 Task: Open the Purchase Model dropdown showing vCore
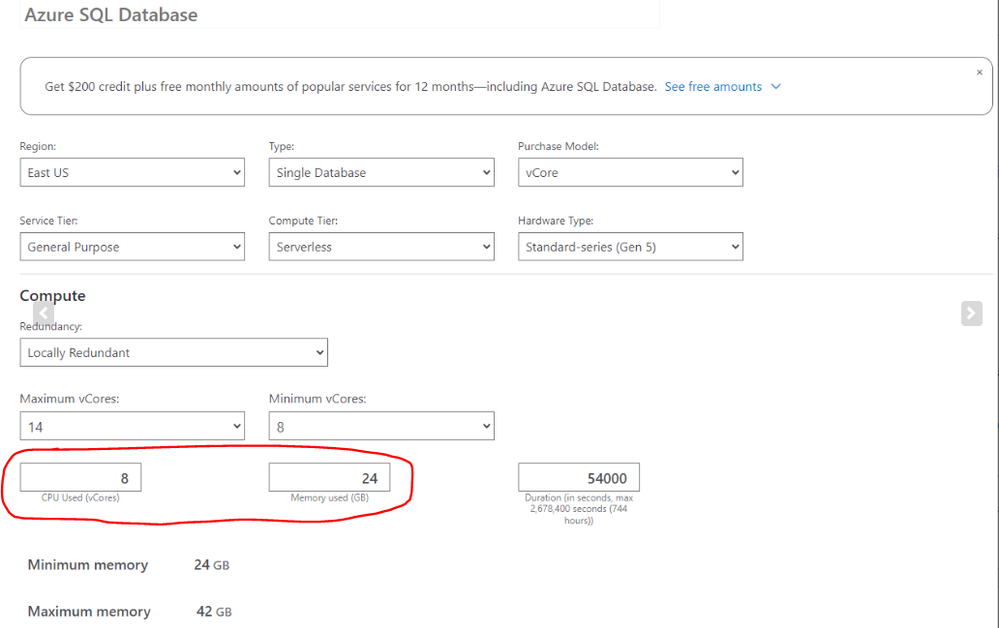(630, 173)
